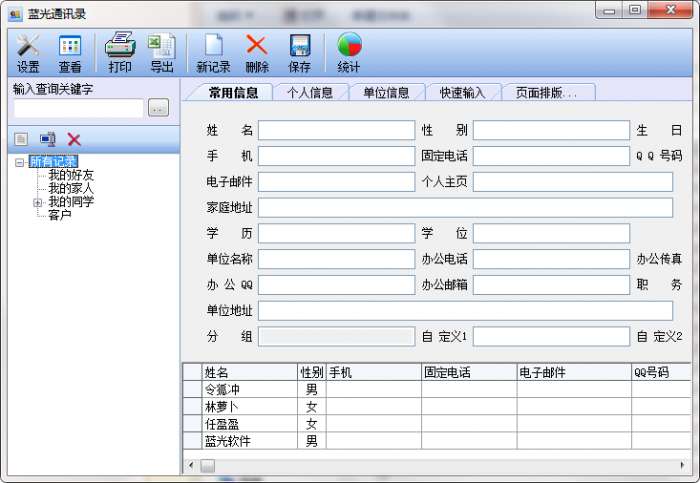The height and width of the screenshot is (483, 700).
Task: Click the 办公电话 input field
Action: click(551, 259)
